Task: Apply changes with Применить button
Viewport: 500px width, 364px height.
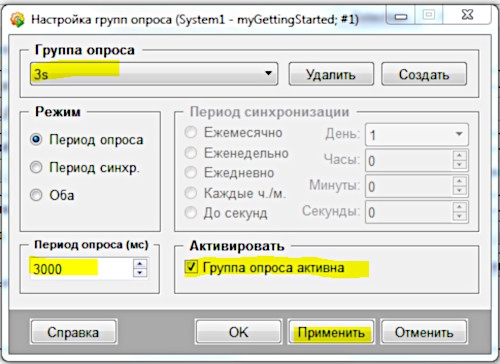Action: 331,332
